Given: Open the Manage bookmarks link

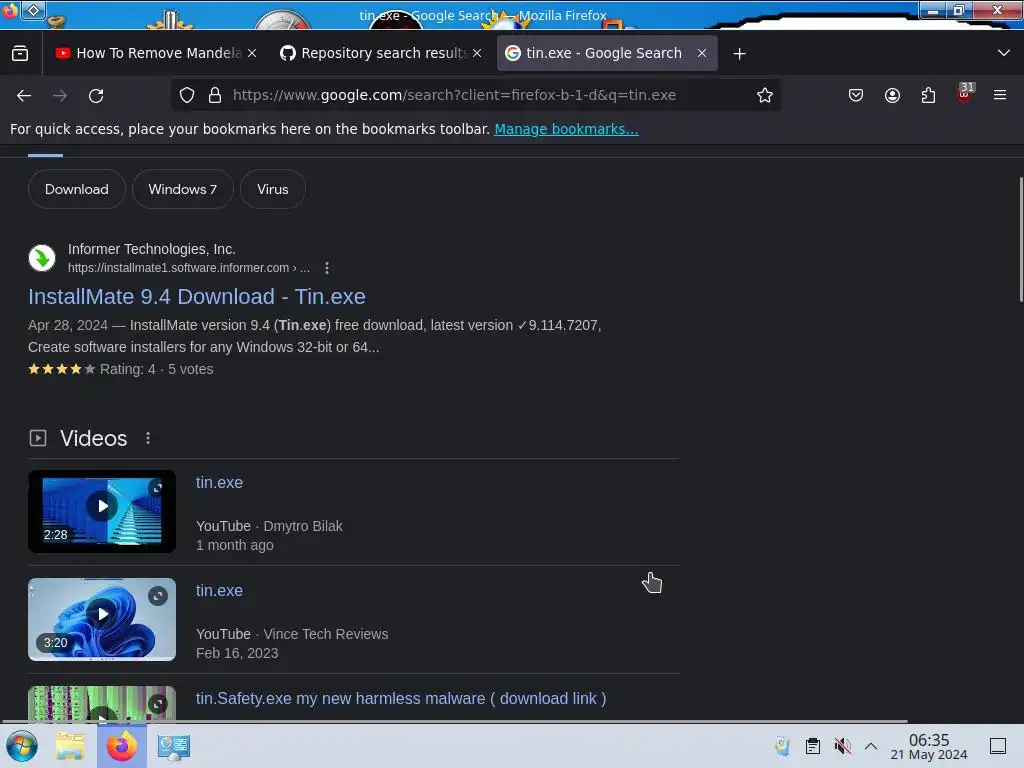Looking at the screenshot, I should 566,129.
